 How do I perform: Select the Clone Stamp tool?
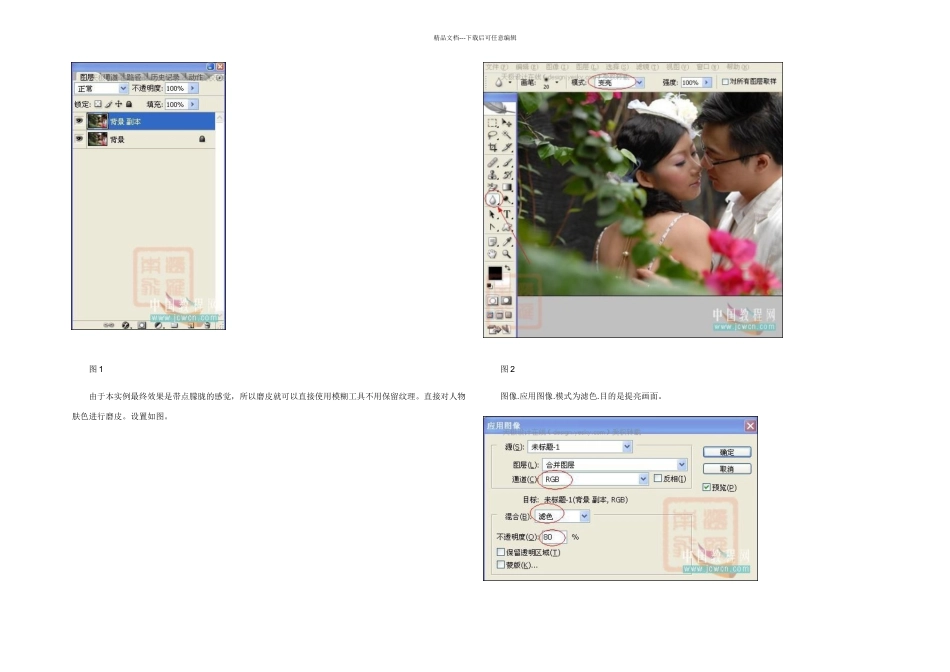(493, 175)
